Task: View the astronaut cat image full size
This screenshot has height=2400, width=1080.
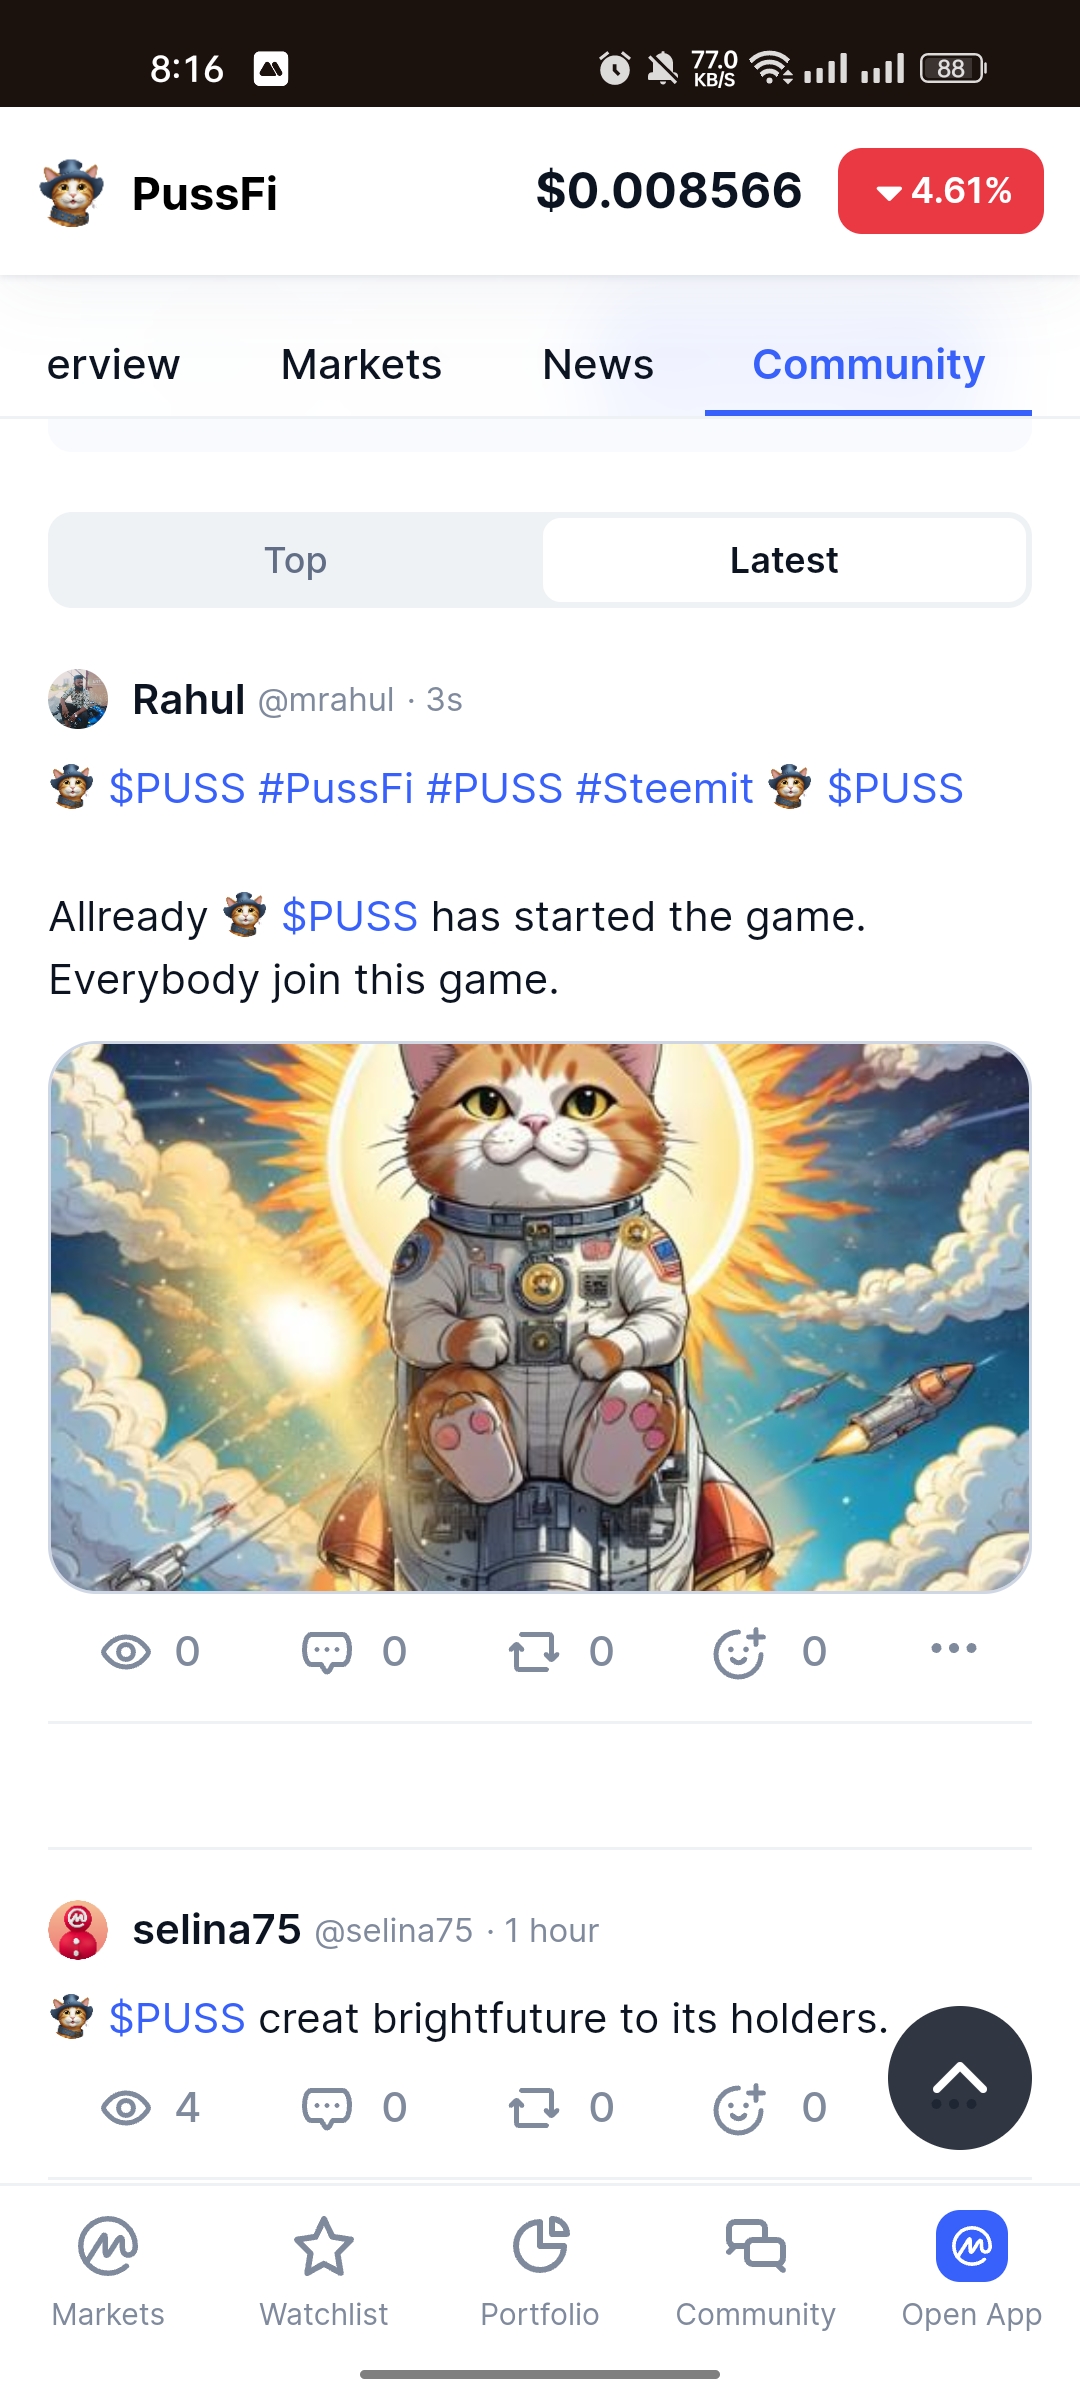Action: coord(540,1317)
